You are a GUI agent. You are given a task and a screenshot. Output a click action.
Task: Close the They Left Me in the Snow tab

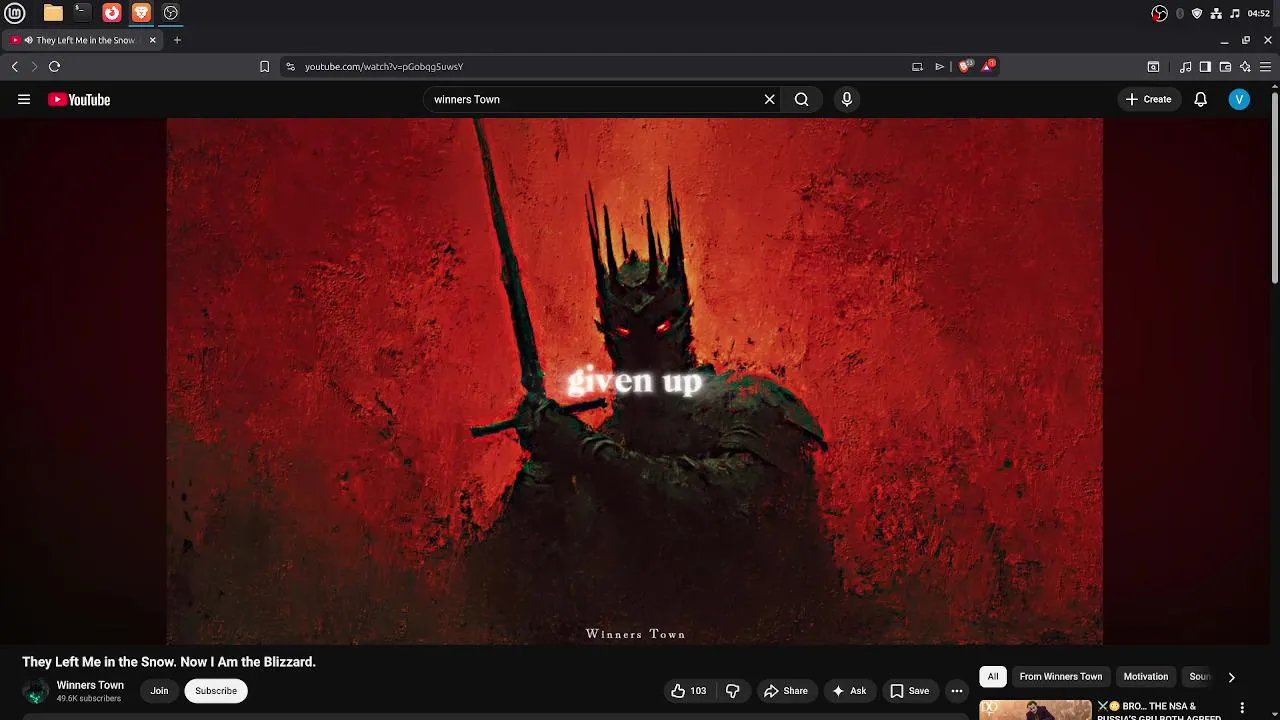pyautogui.click(x=153, y=40)
